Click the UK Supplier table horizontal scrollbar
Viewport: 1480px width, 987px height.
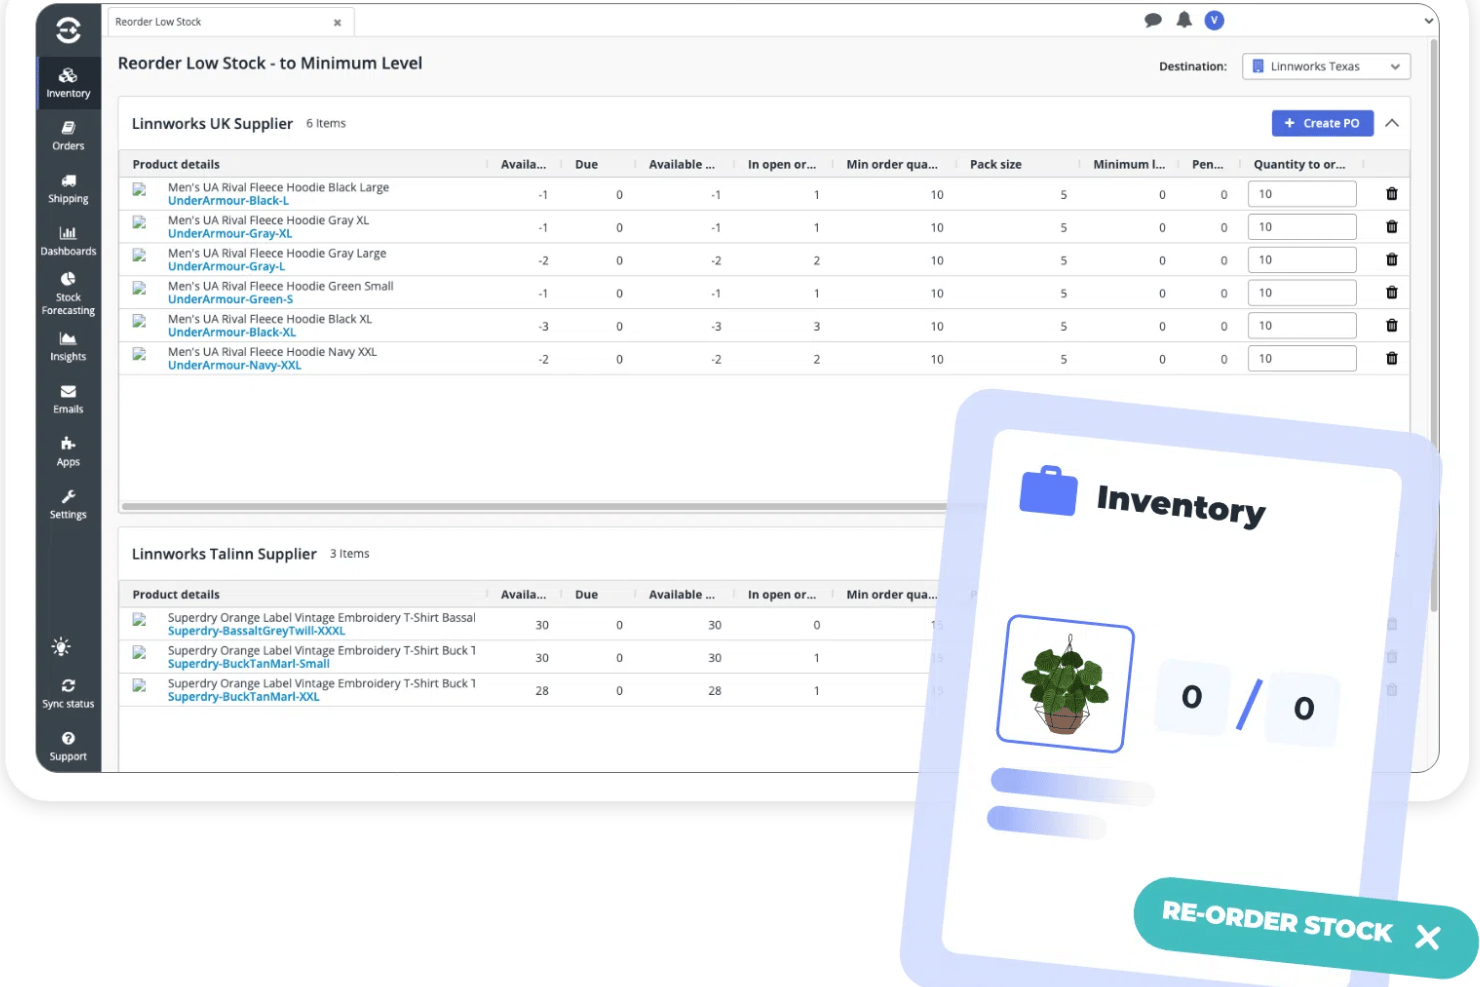coord(535,507)
